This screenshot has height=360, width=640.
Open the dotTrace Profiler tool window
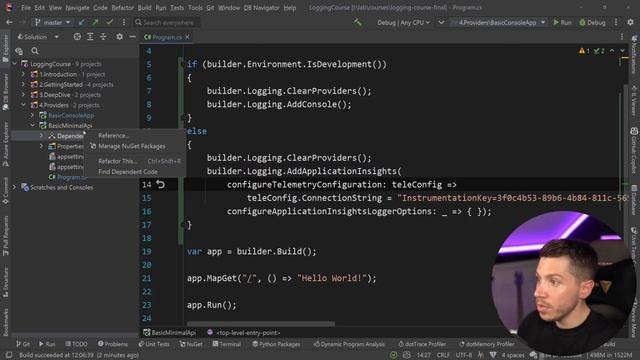[x=422, y=344]
